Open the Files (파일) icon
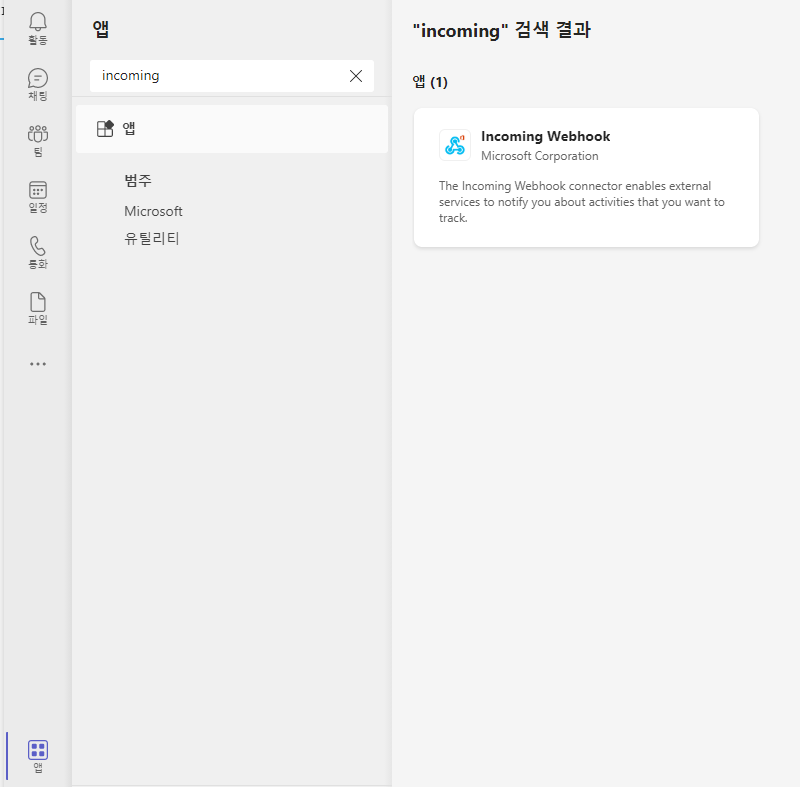The image size is (800, 787). click(x=38, y=309)
